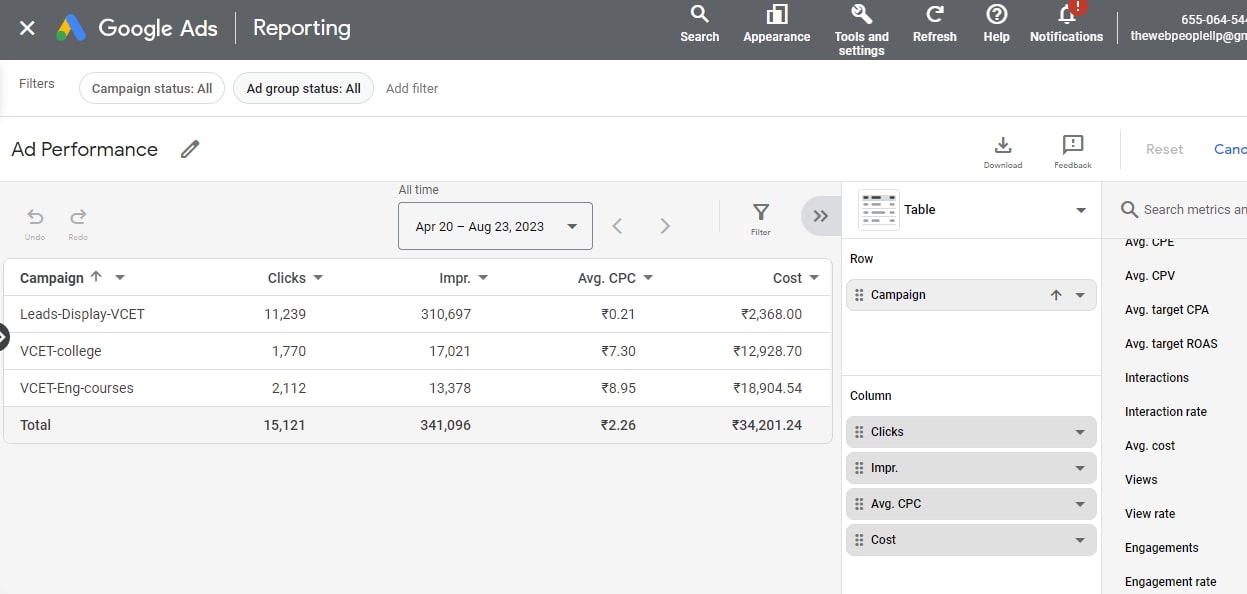Select Views metric

1141,480
